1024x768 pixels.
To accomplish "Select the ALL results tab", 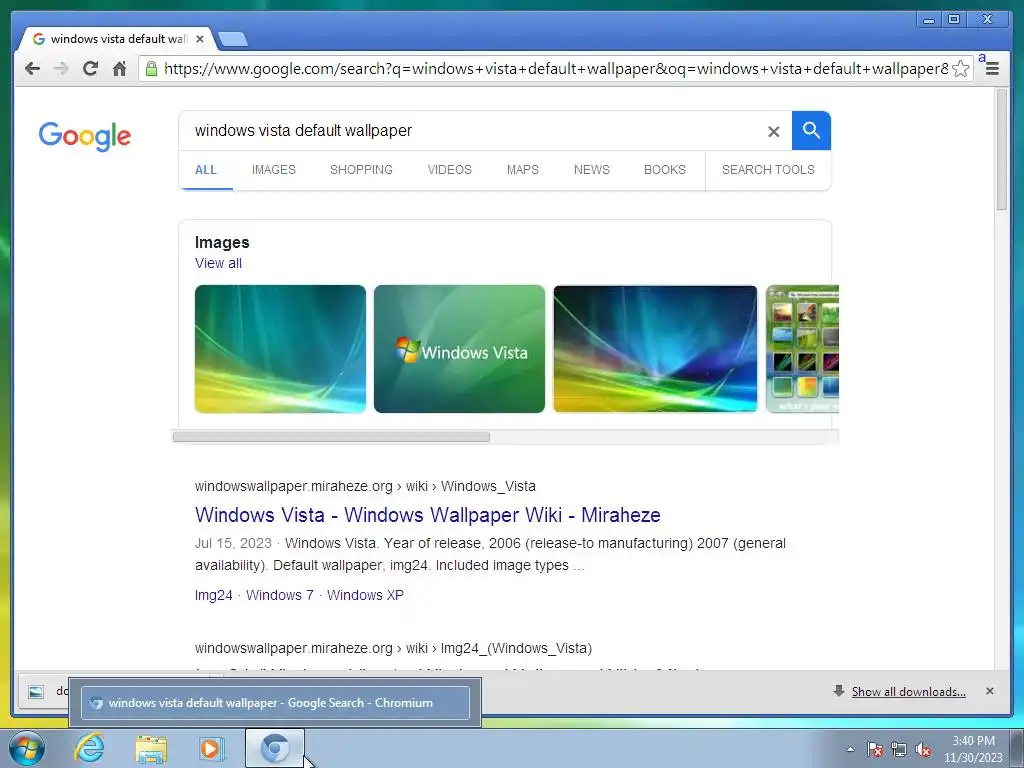I will (206, 170).
